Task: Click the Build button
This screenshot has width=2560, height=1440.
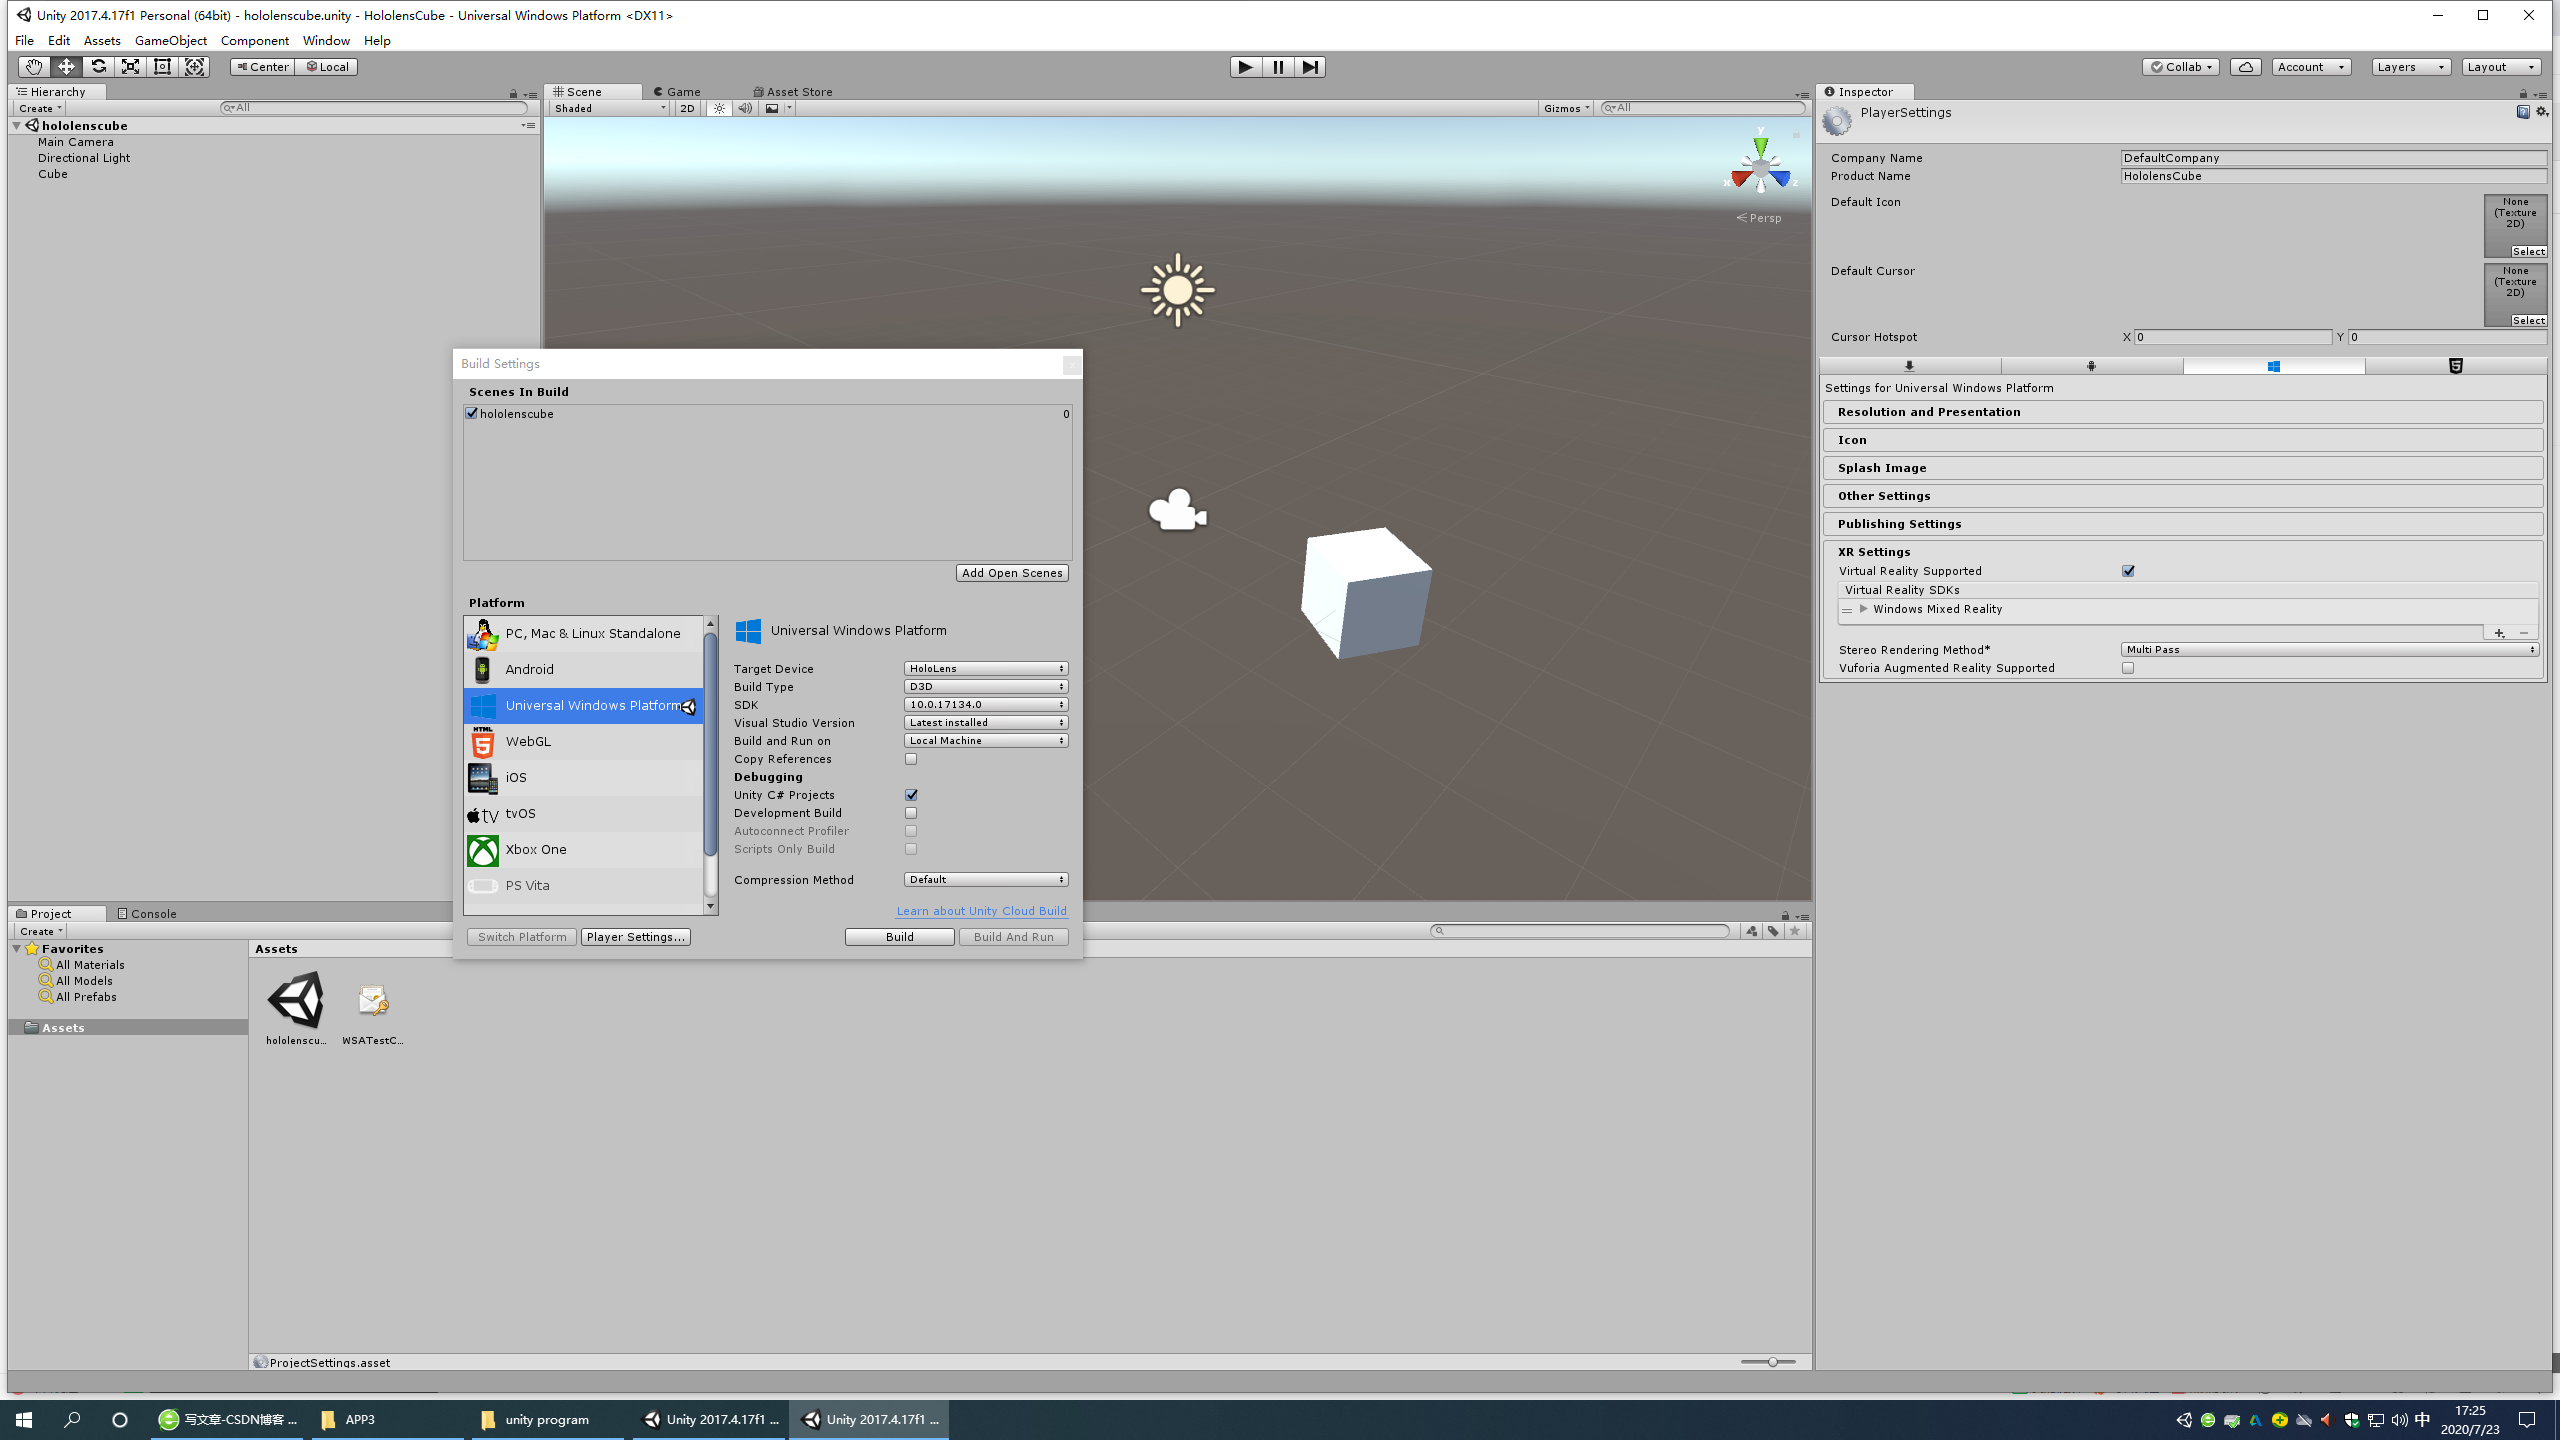Action: (899, 937)
